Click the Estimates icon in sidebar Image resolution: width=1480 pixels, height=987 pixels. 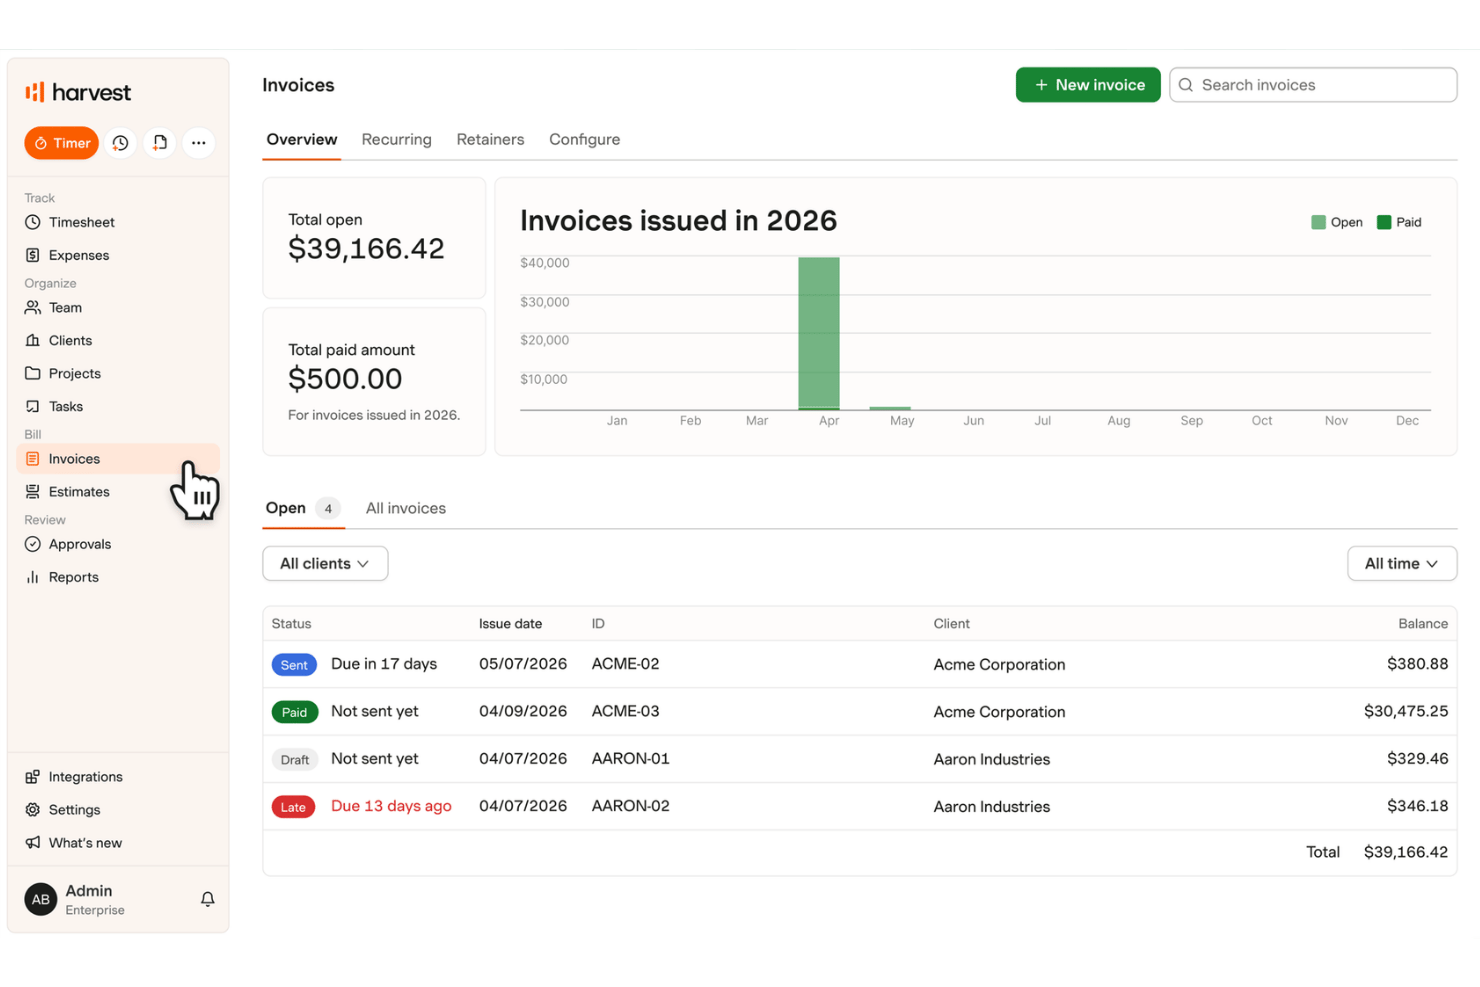[33, 491]
